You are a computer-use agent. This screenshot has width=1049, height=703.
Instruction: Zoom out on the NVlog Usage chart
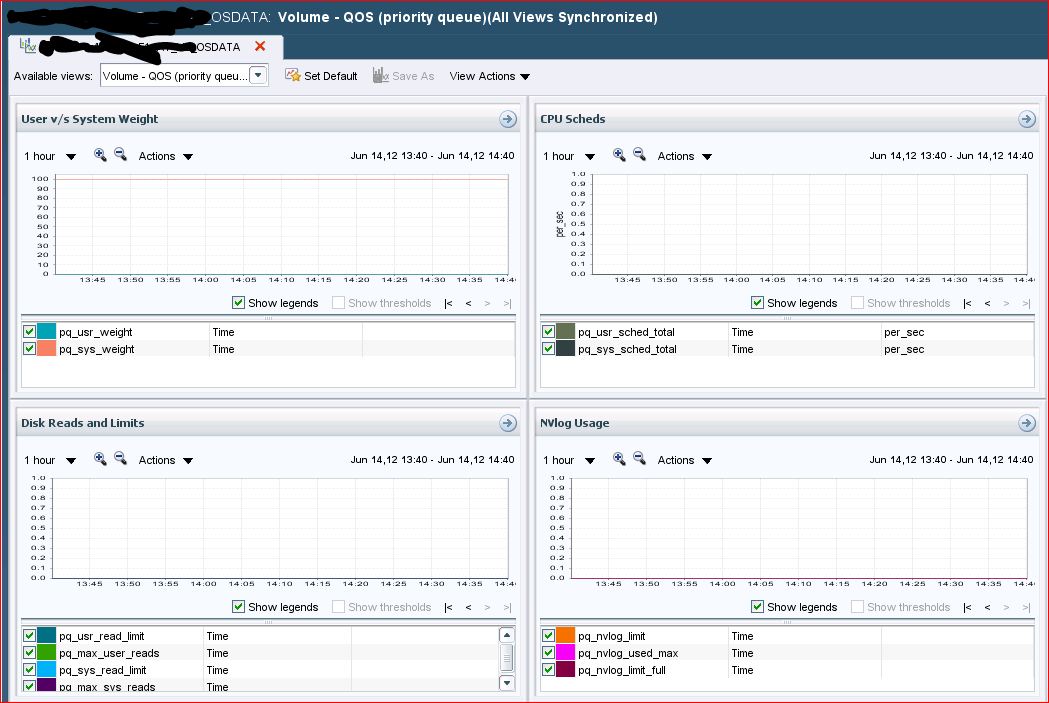pos(639,459)
